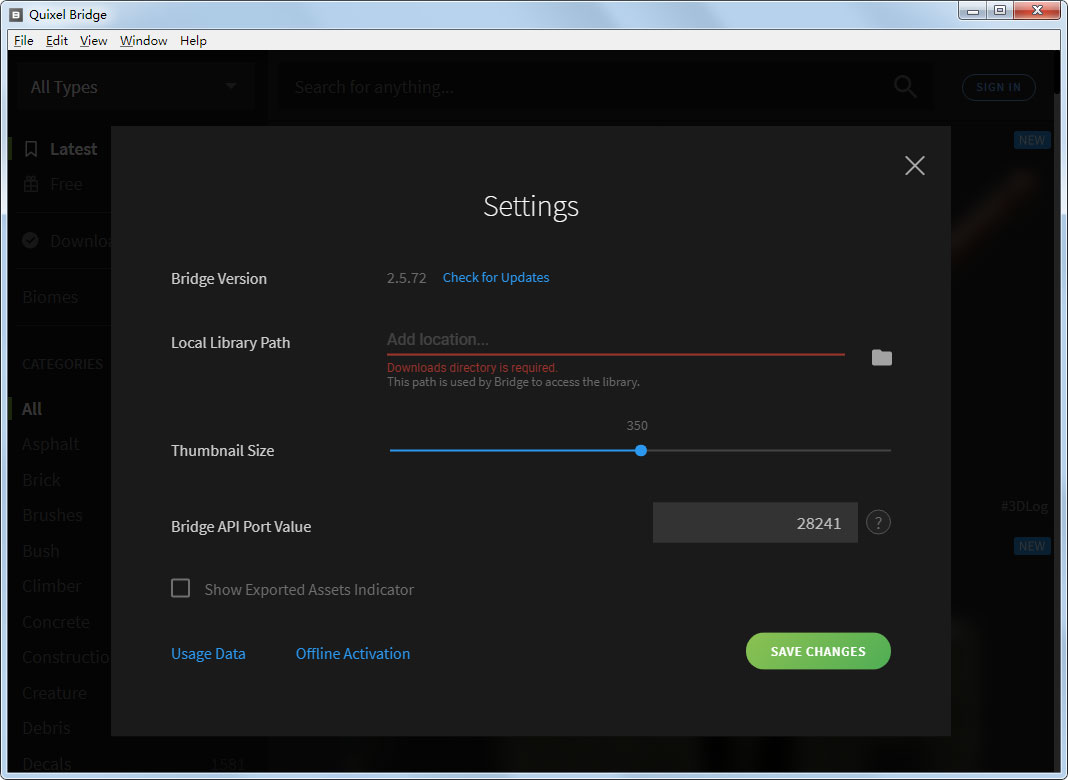Screen dimensions: 1068x780
Task: Open the Usage Data link
Action: pyautogui.click(x=208, y=653)
